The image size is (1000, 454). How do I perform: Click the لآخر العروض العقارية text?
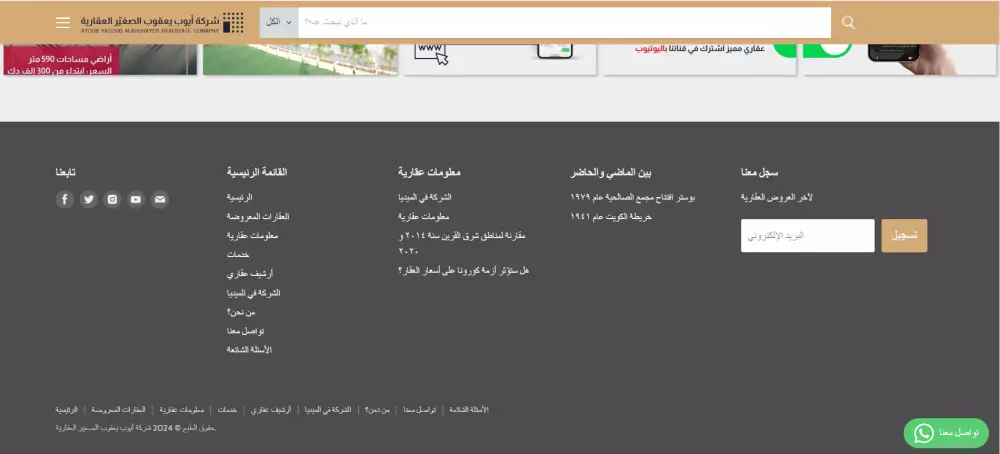click(777, 198)
